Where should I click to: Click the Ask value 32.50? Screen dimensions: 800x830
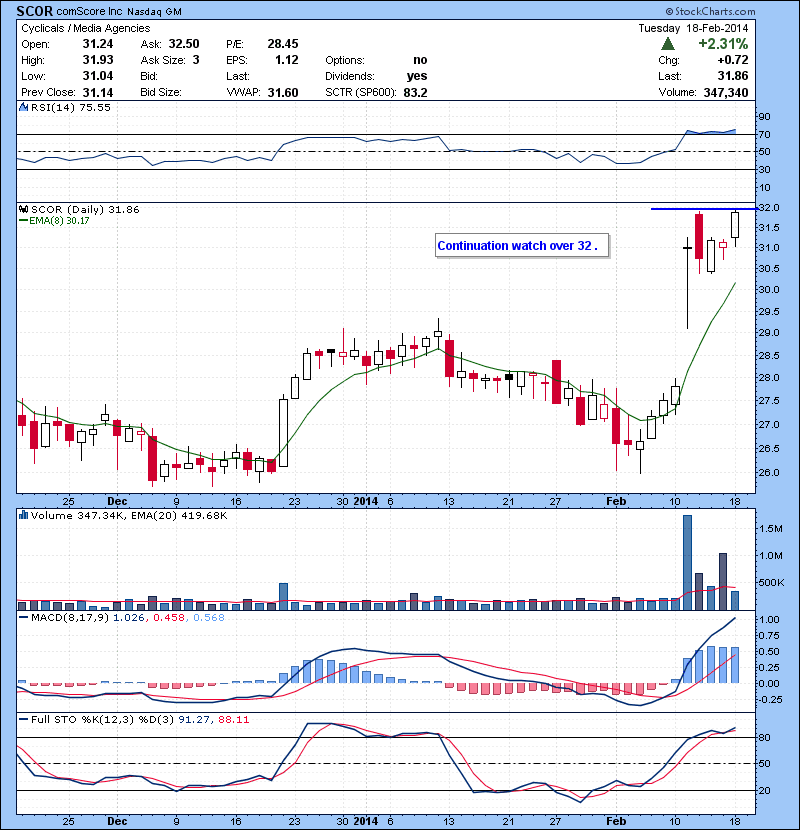tap(184, 43)
